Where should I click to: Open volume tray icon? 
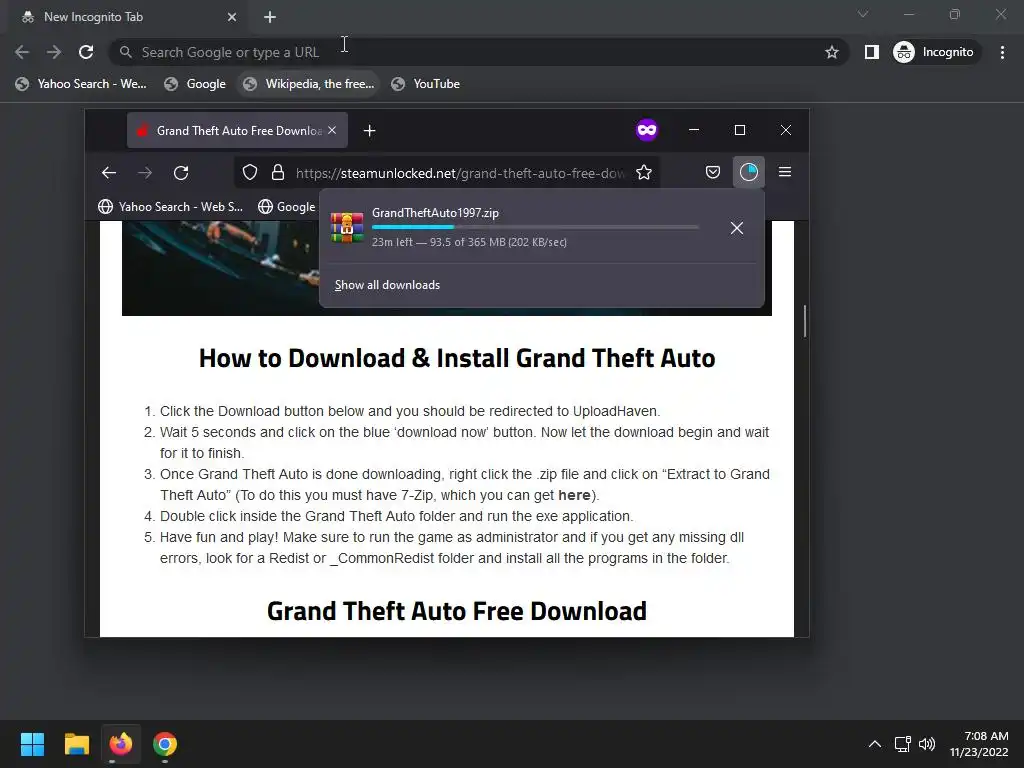[x=927, y=744]
